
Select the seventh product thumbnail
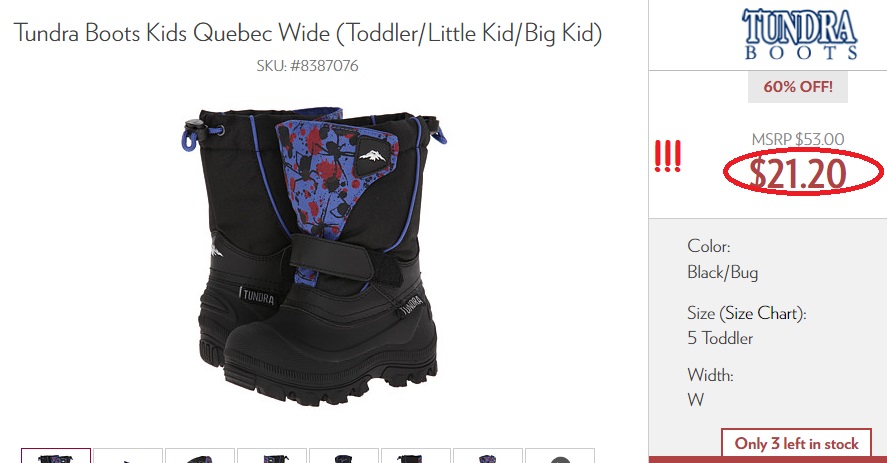[488, 456]
